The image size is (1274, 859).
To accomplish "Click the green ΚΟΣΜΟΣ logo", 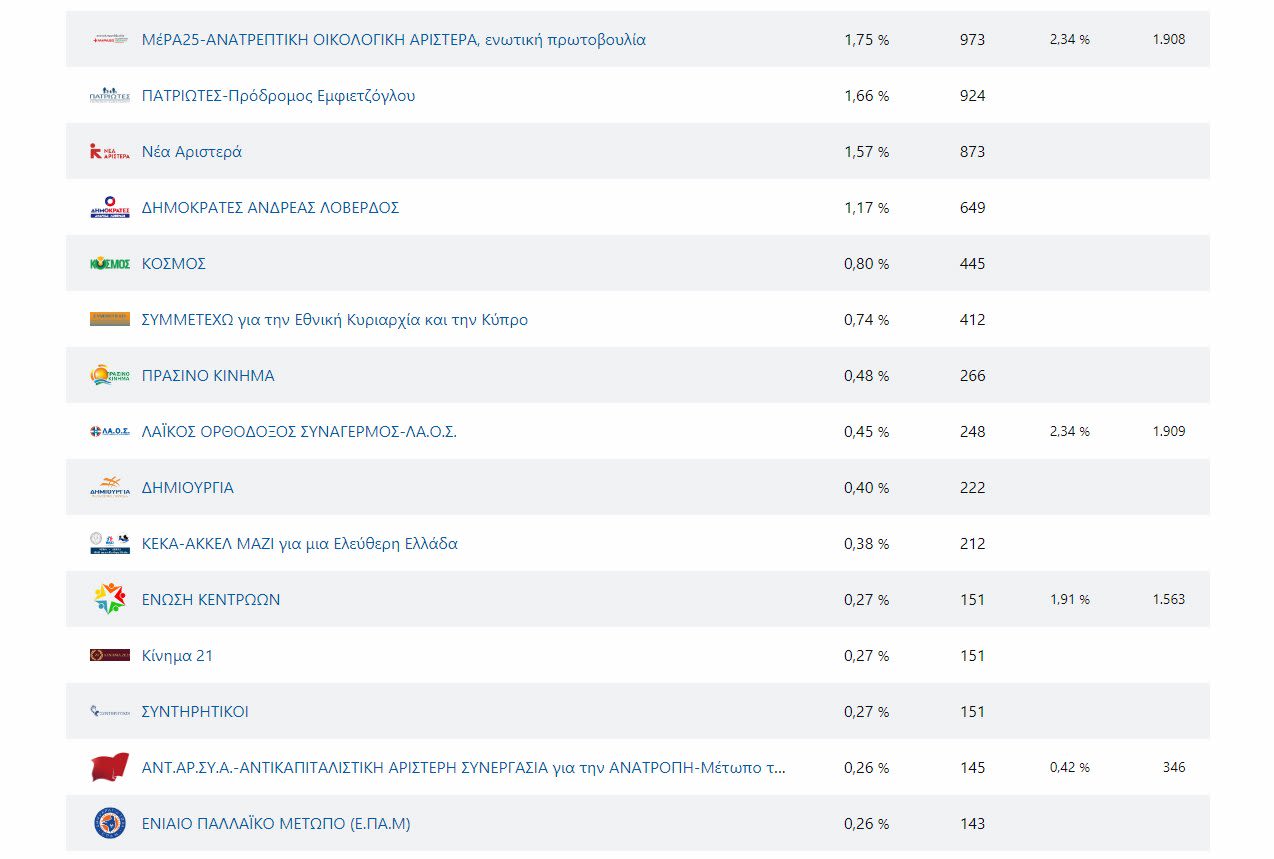I will click(110, 264).
